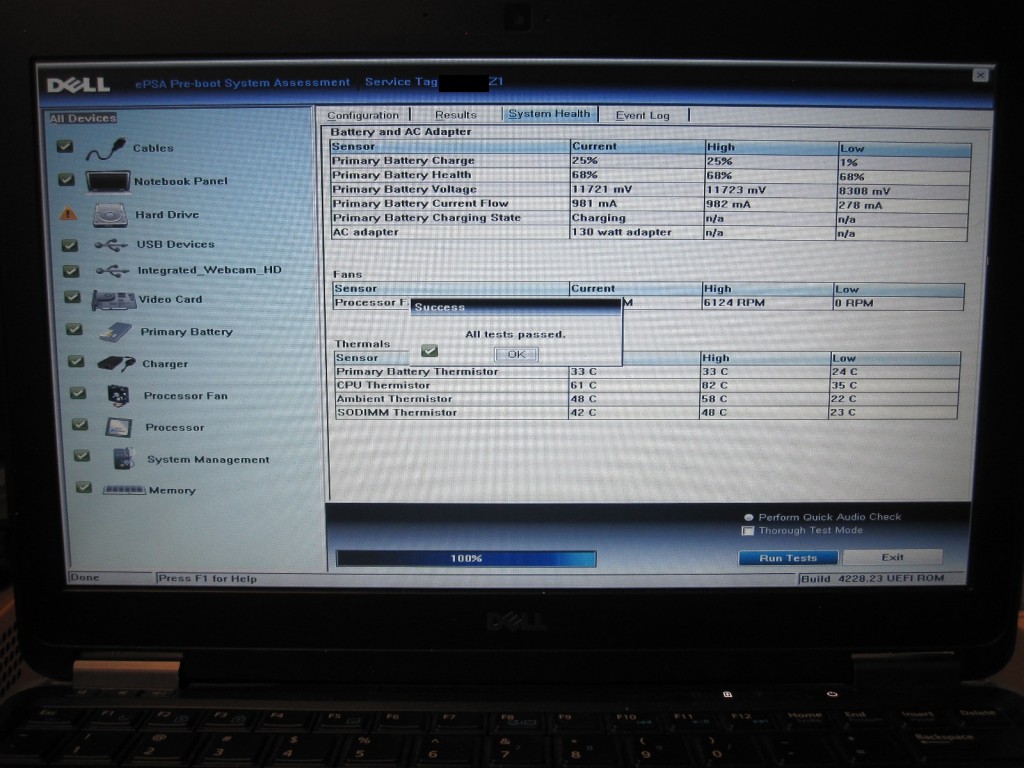1024x768 pixels.
Task: Open the Configuration tab
Action: [363, 115]
